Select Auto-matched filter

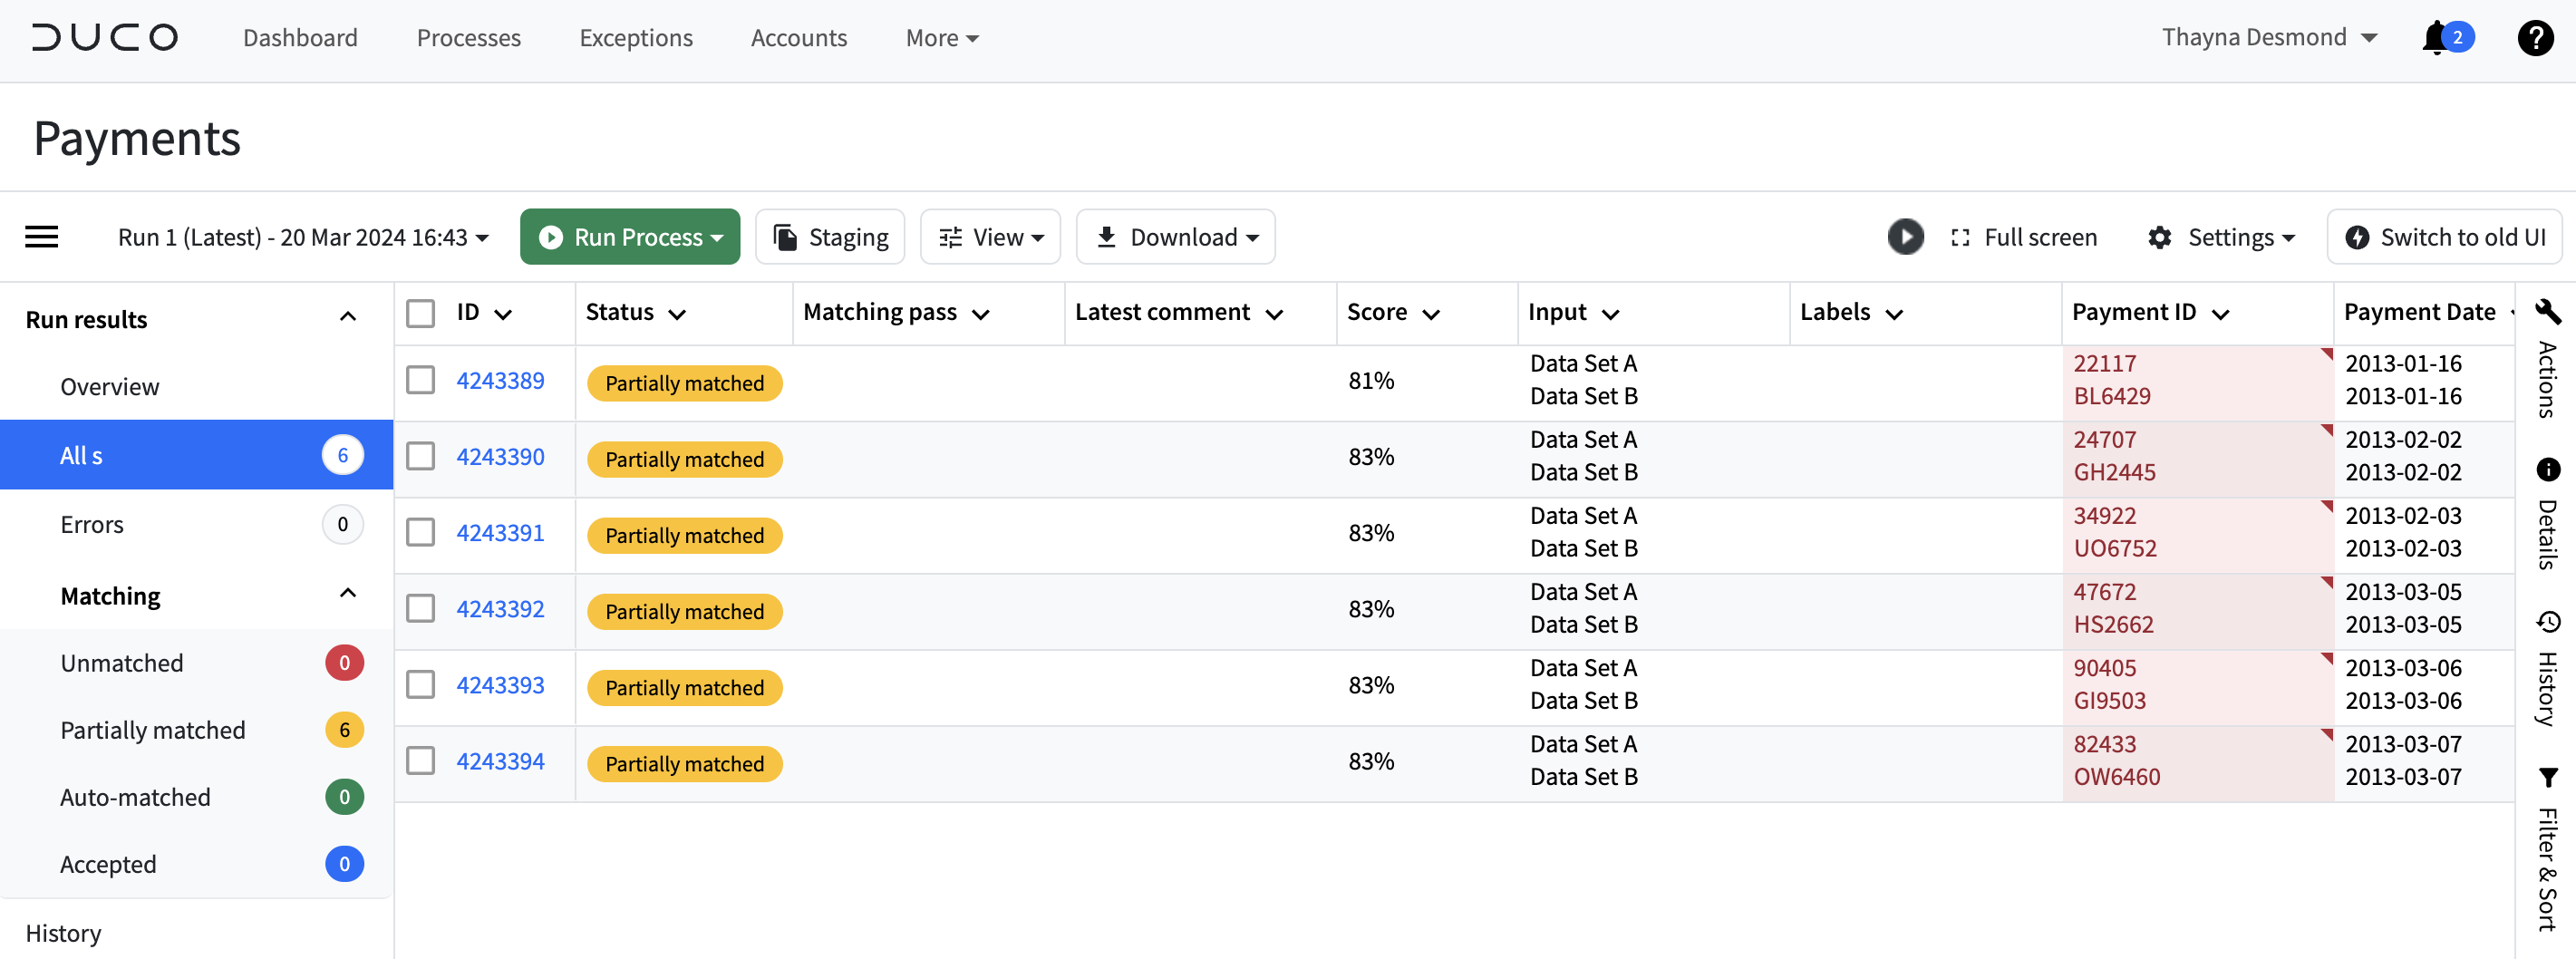(197, 797)
